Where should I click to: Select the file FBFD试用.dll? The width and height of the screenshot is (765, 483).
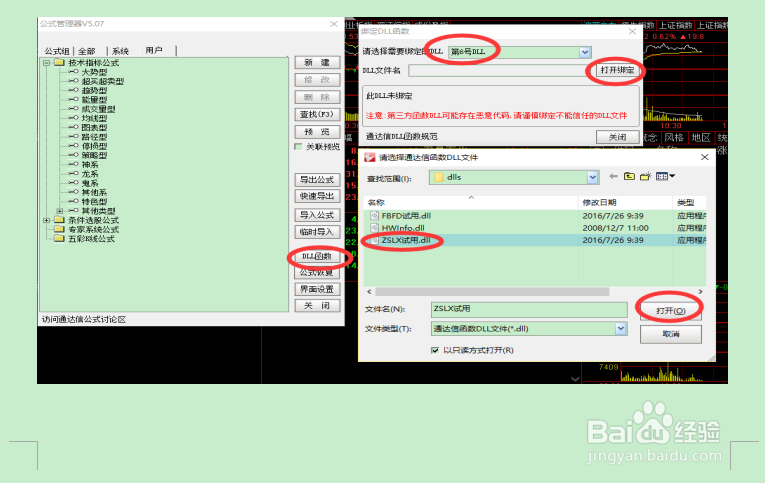[x=406, y=216]
